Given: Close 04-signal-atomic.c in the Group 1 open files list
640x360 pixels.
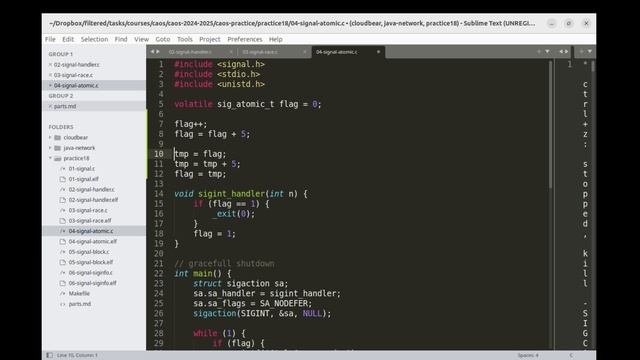Looking at the screenshot, I should coord(50,85).
